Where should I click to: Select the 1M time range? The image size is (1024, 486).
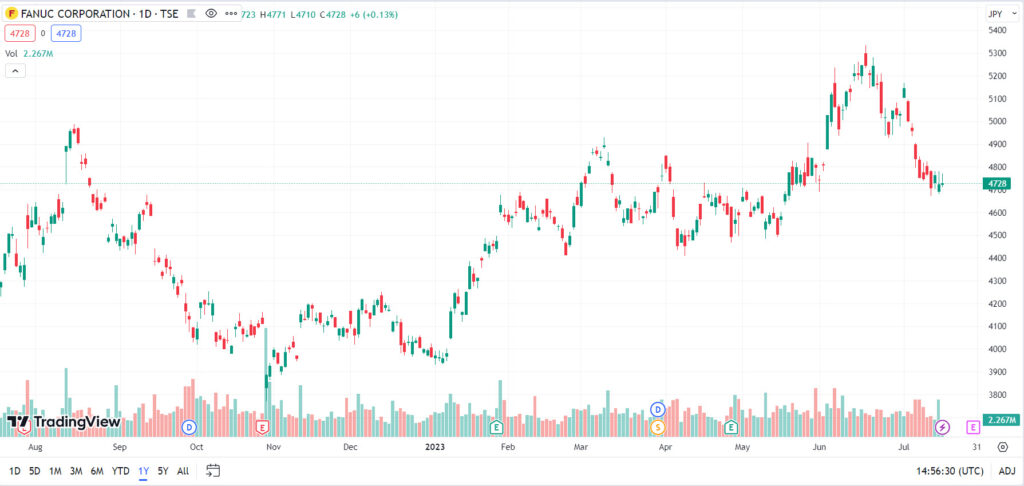click(x=56, y=470)
